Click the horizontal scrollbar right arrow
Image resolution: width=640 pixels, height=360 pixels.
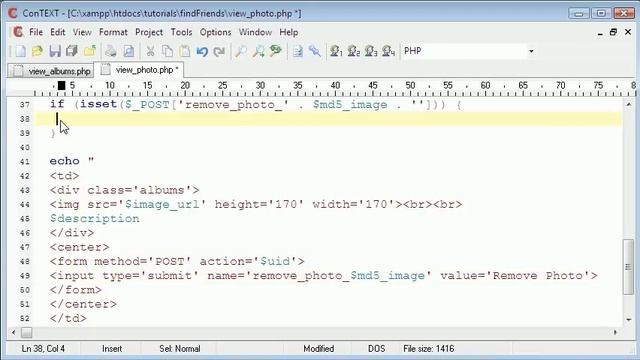(616, 333)
